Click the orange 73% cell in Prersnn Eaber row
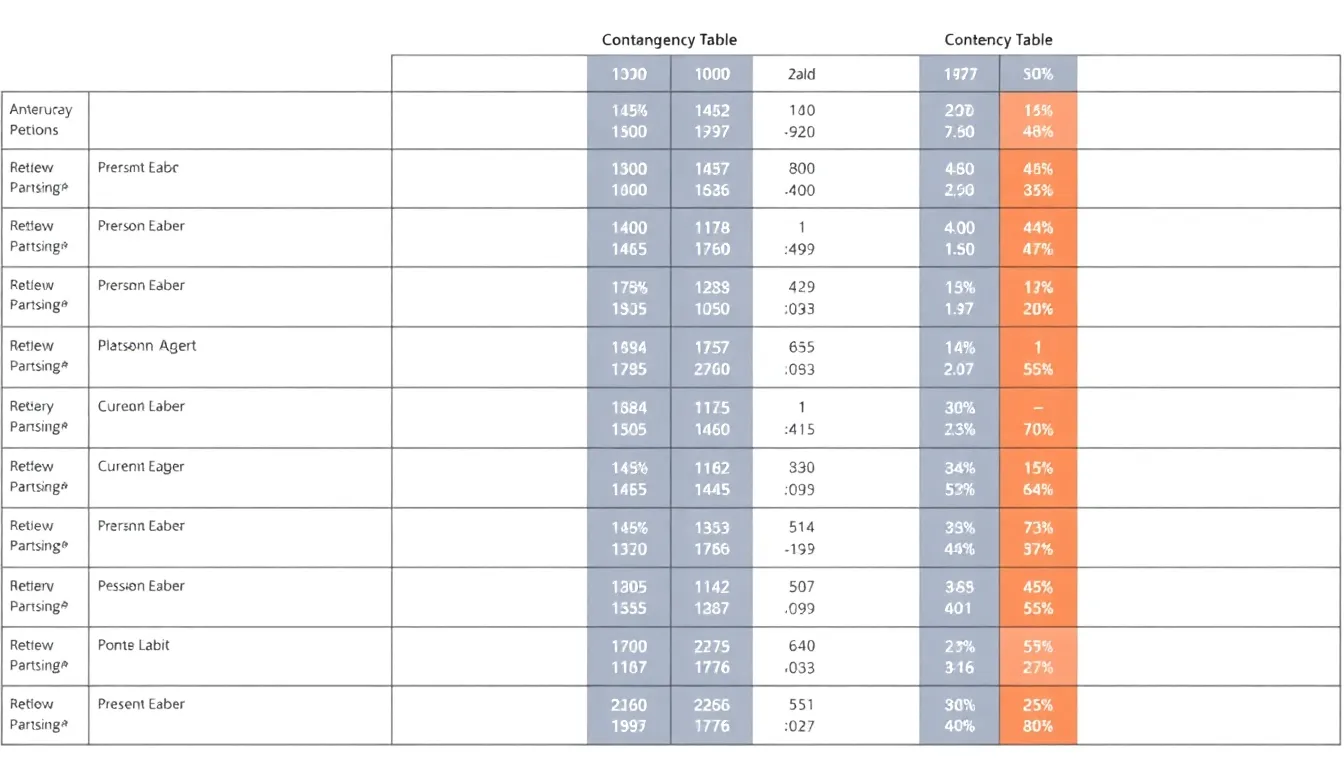 click(1038, 527)
